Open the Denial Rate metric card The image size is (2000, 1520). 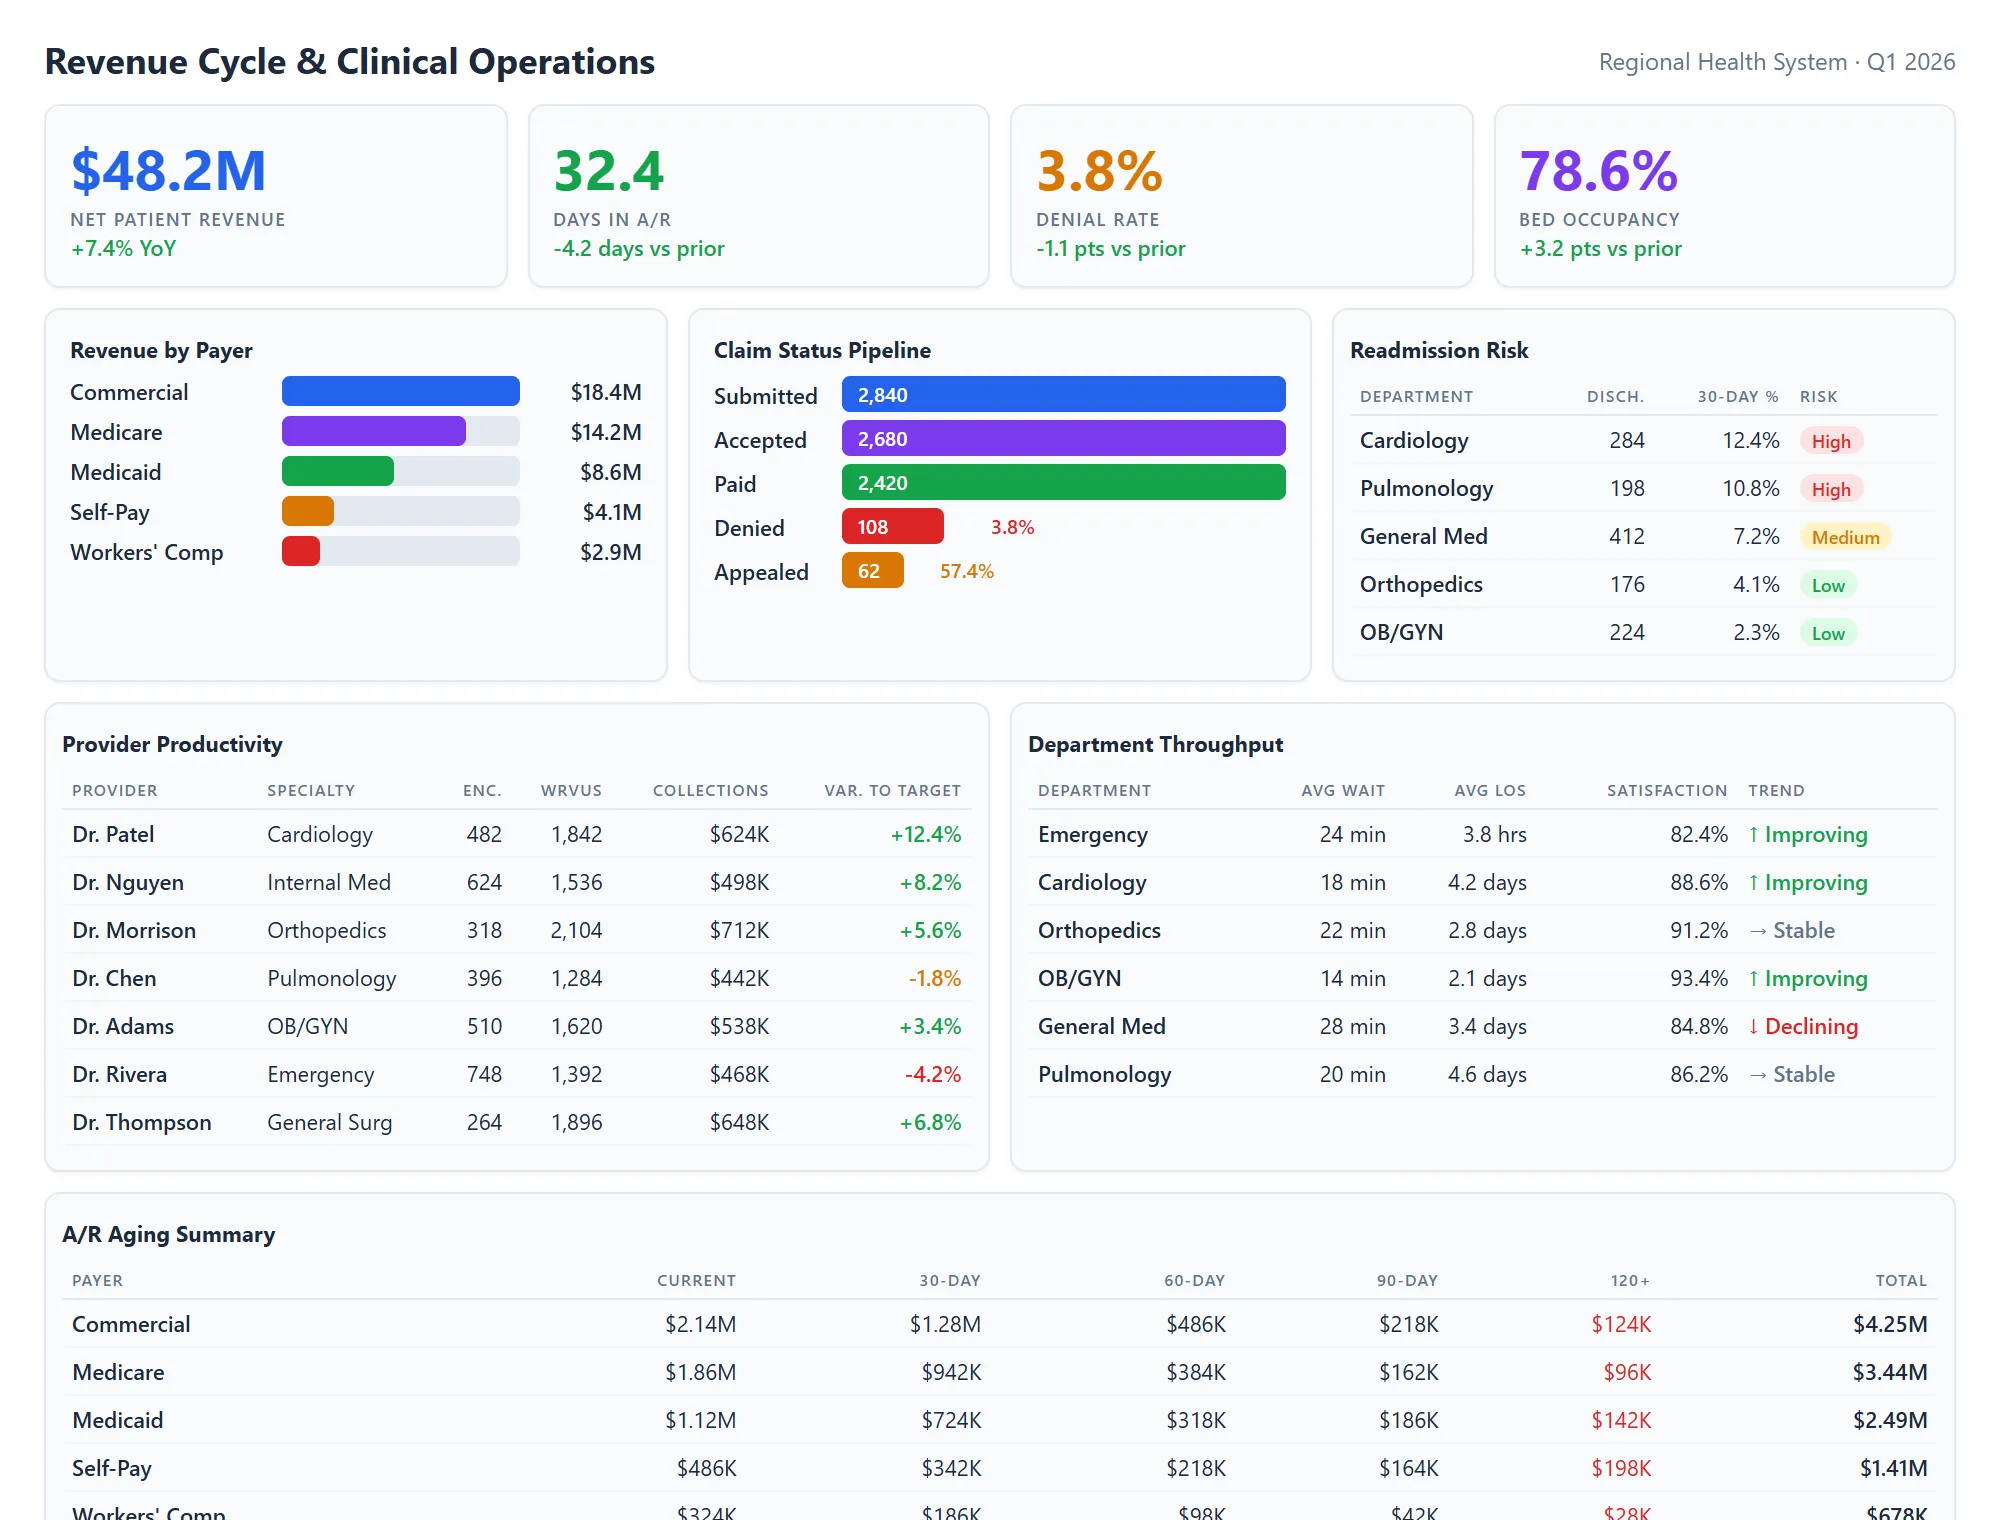coord(1241,196)
